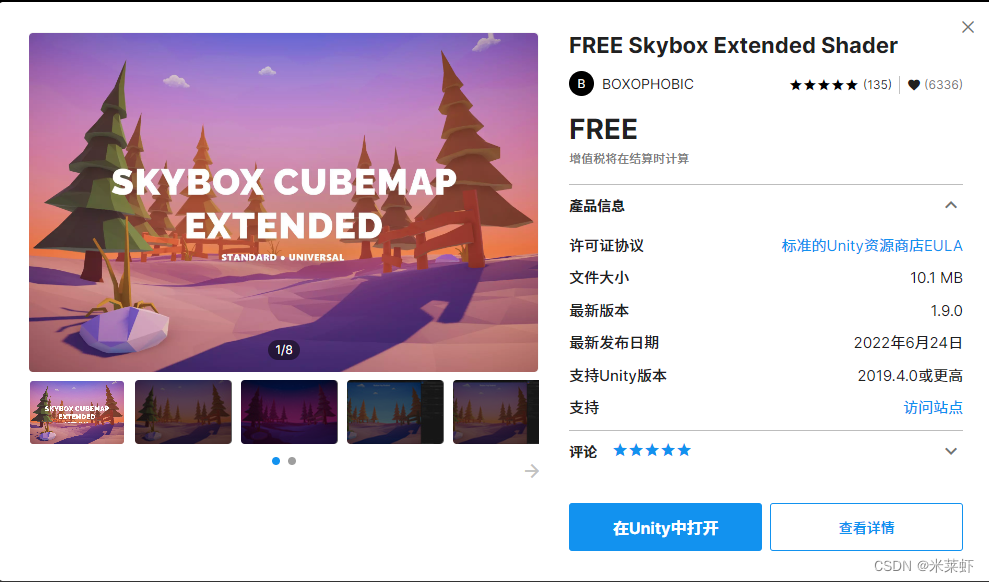Select the second carousel page dot
Image resolution: width=989 pixels, height=582 pixels.
[292, 461]
